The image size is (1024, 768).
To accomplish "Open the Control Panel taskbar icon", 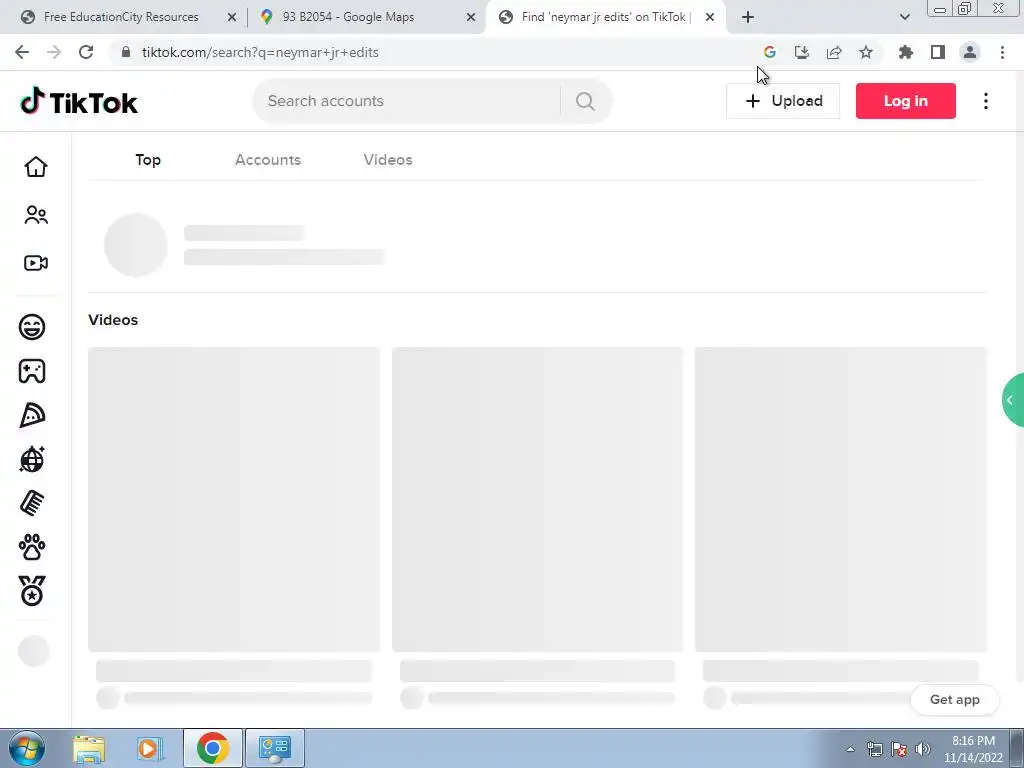I will click(275, 748).
